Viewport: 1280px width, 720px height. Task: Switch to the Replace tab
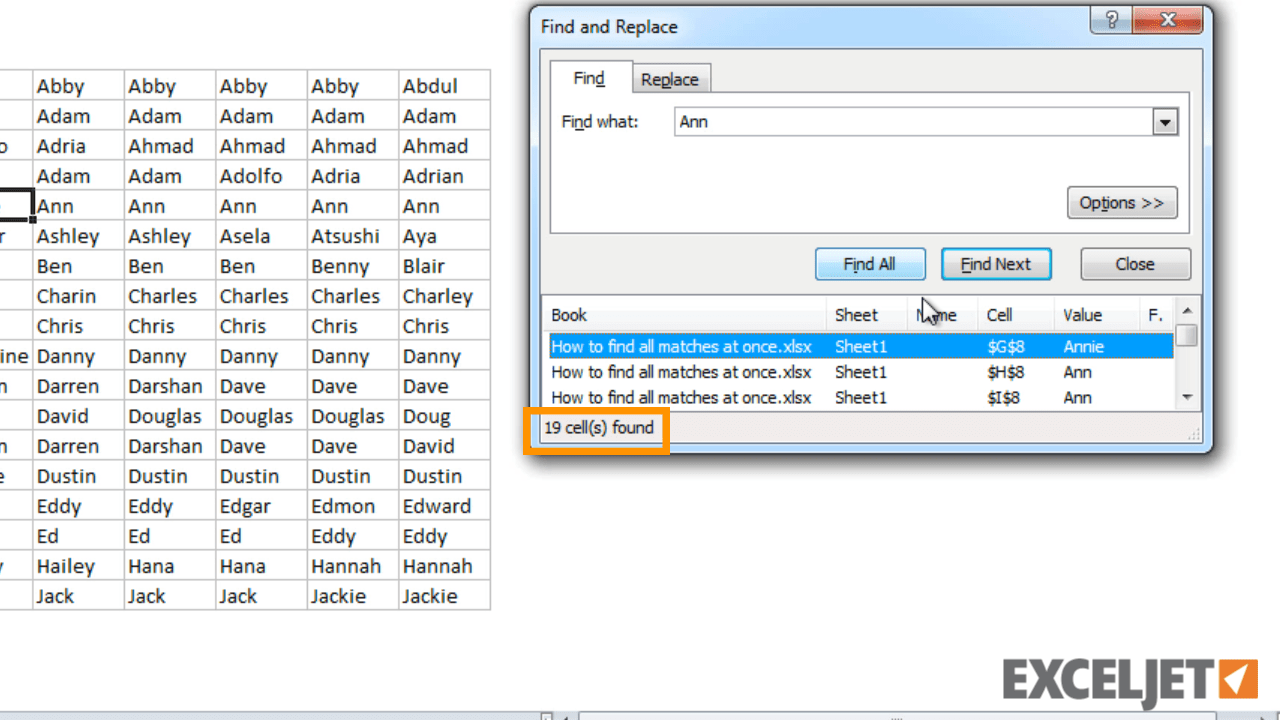point(670,79)
